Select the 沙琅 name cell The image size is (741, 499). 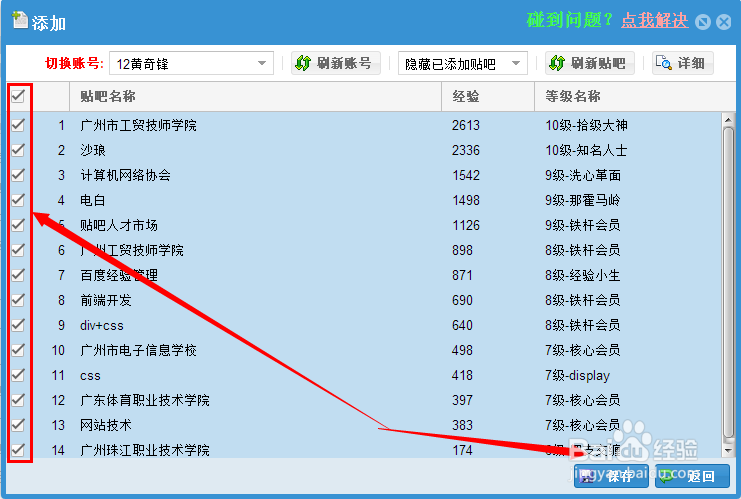(x=93, y=150)
